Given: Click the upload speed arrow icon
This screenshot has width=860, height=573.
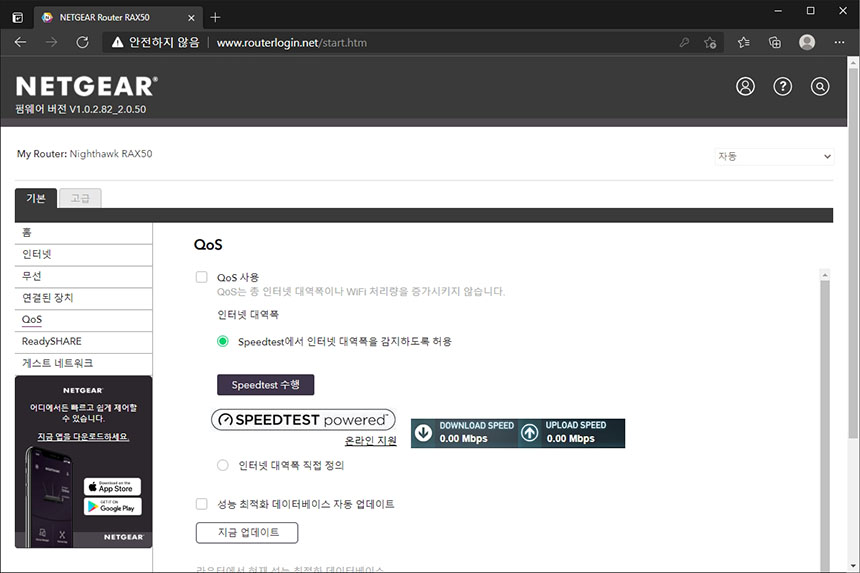Looking at the screenshot, I should click(529, 433).
